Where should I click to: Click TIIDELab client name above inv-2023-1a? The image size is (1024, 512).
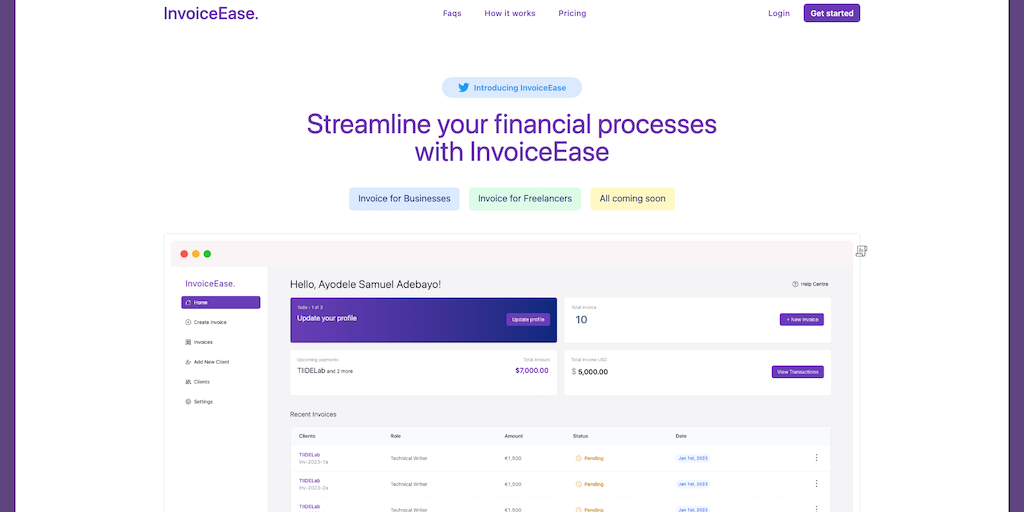click(310, 455)
